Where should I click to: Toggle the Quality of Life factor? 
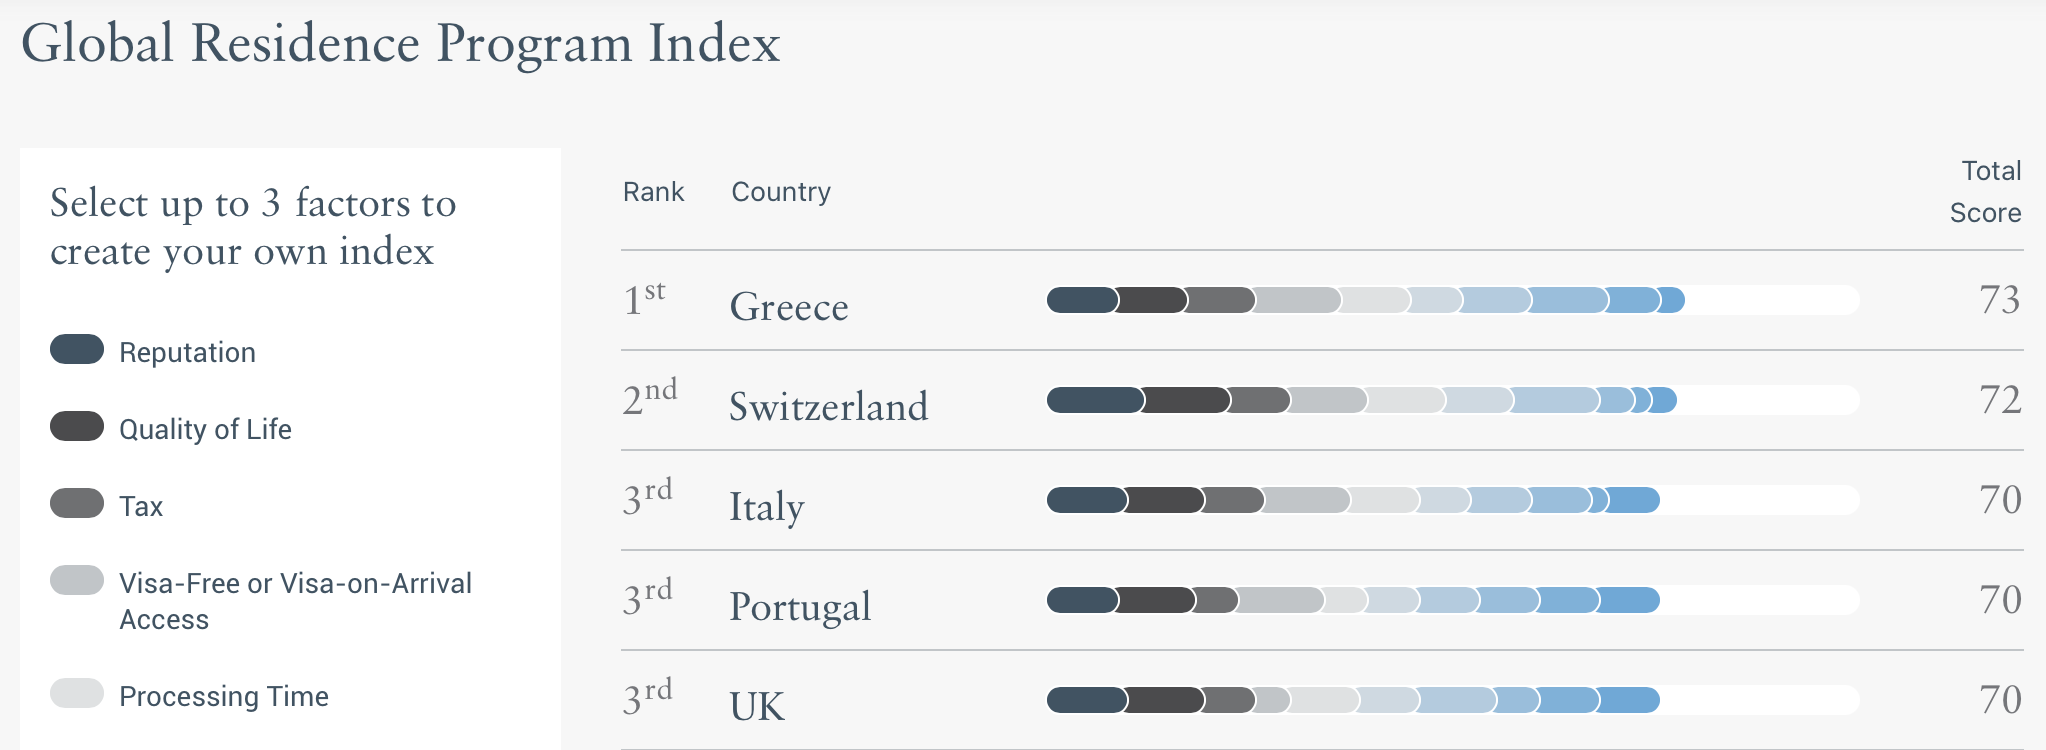coord(77,426)
